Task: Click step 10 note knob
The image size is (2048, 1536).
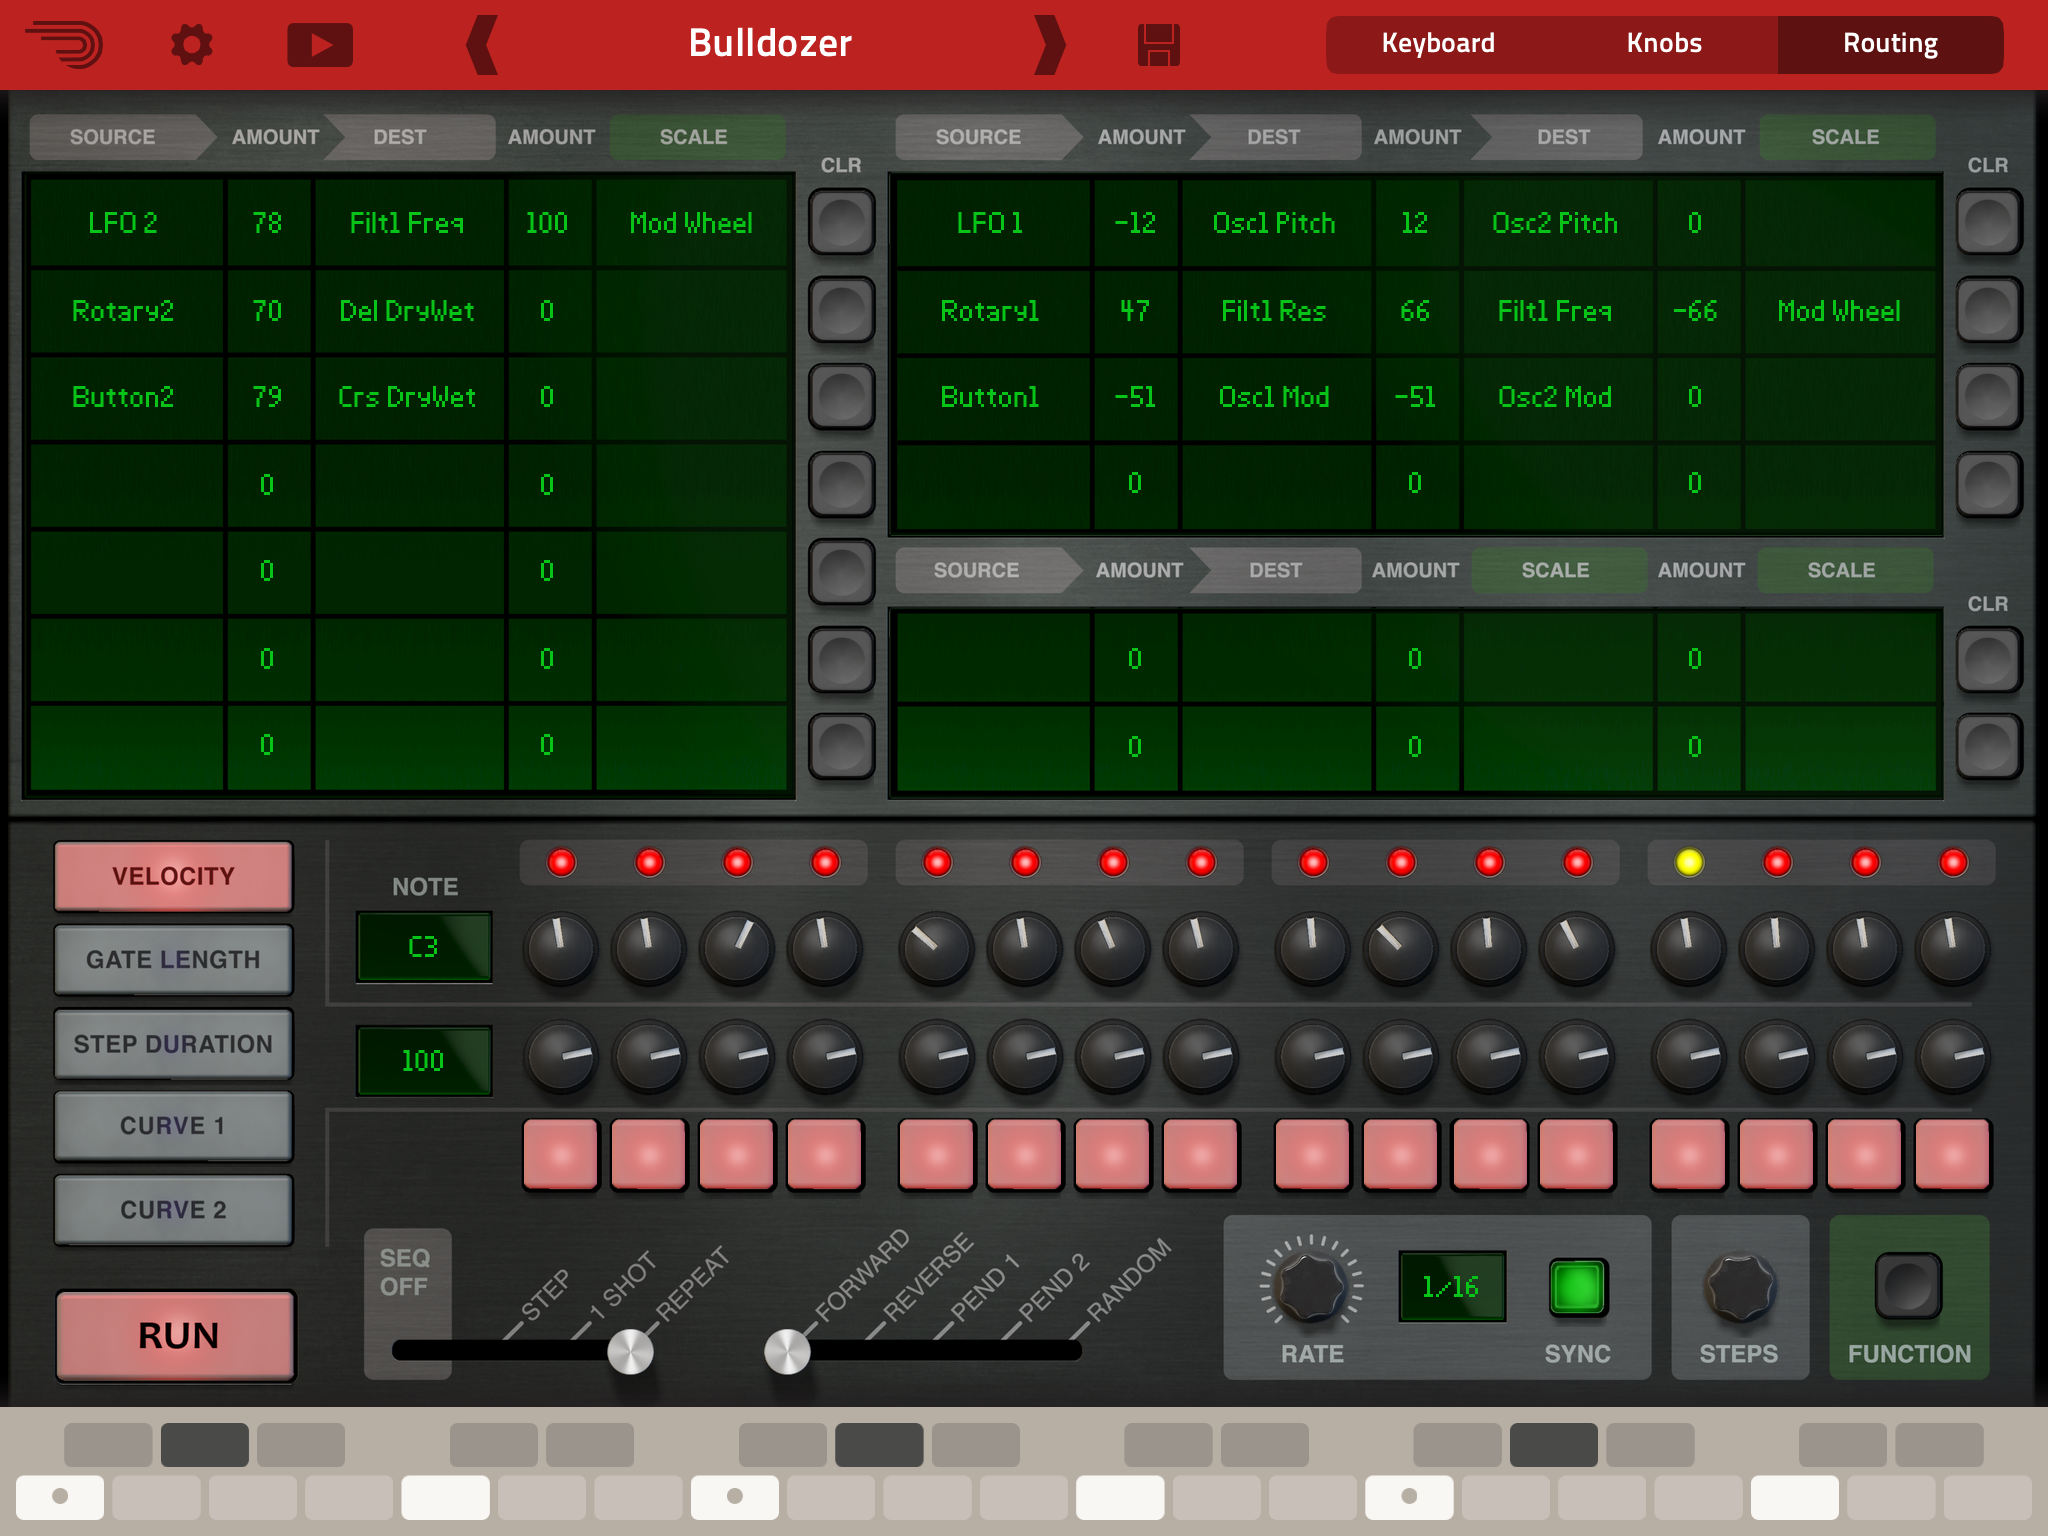Action: click(x=1401, y=947)
